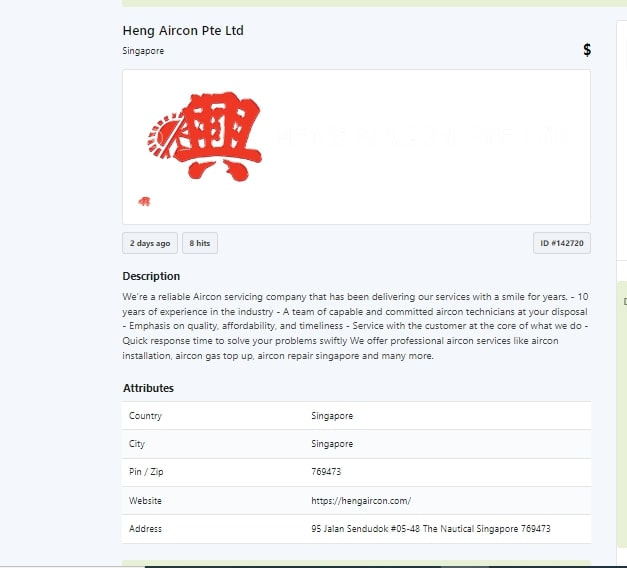627x568 pixels.
Task: Click the Website row label
Action: (145, 500)
